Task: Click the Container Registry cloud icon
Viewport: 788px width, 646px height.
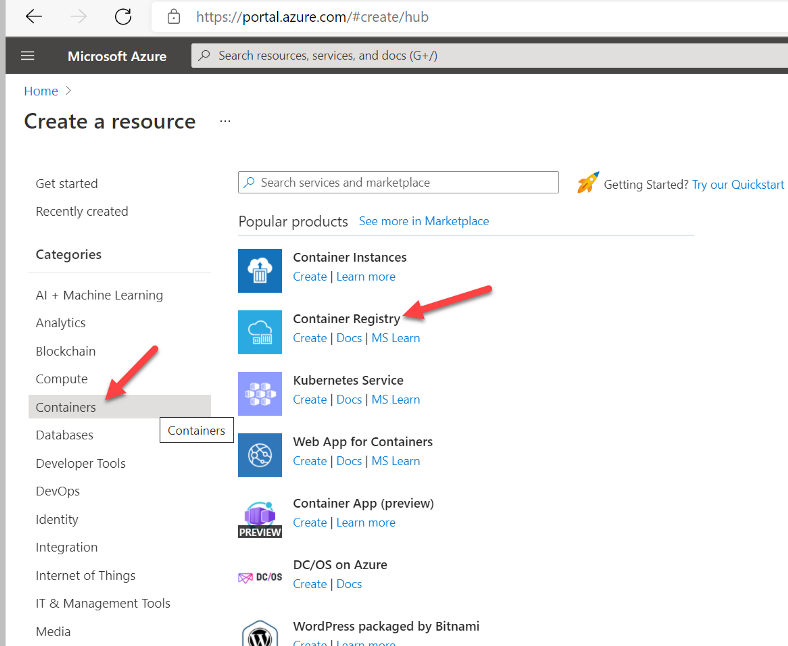Action: (260, 331)
